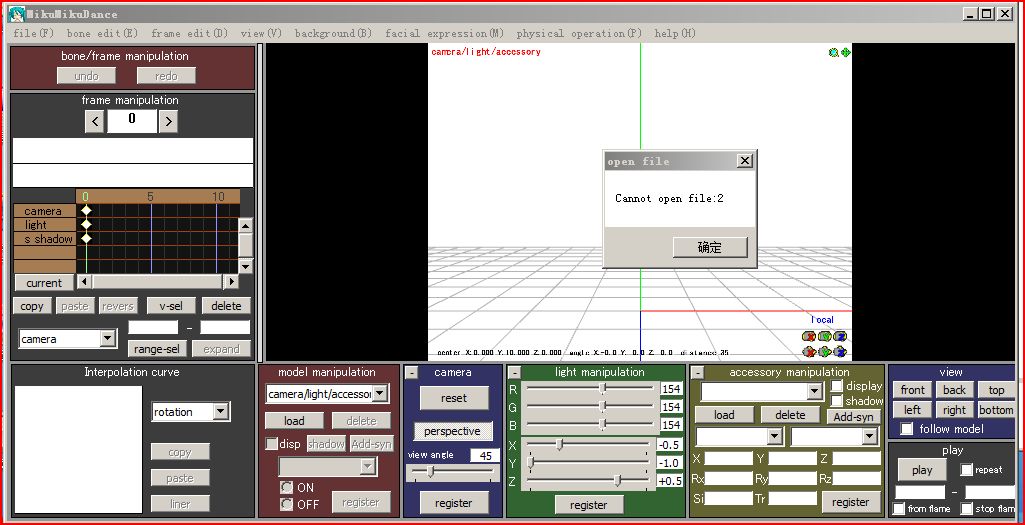The image size is (1025, 525).
Task: Click the lower-row green Y axis icon
Action: pyautogui.click(x=825, y=352)
